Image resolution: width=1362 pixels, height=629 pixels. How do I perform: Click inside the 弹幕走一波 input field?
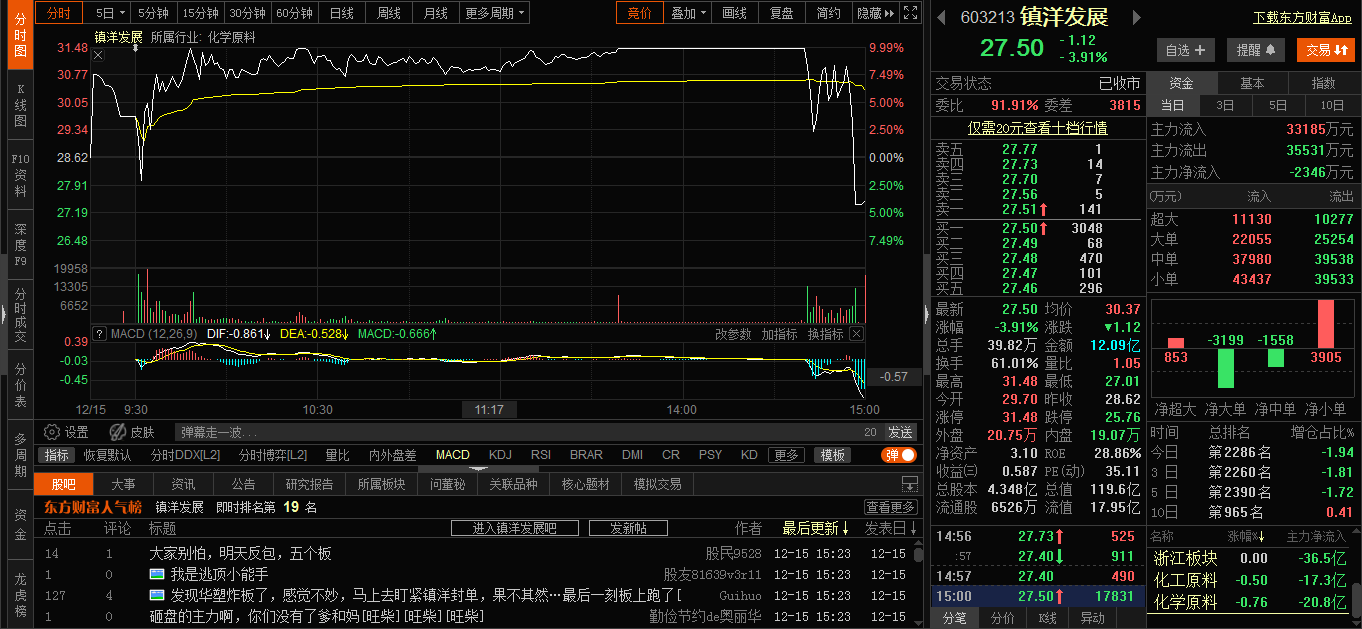tap(528, 432)
